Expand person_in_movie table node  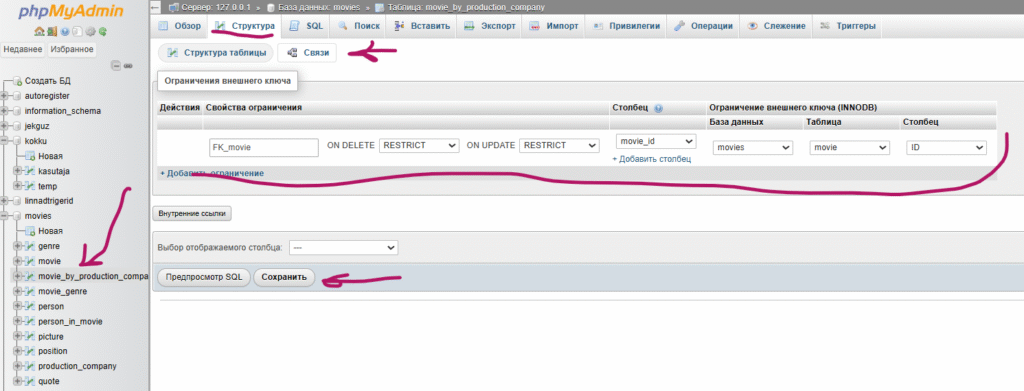click(18, 321)
